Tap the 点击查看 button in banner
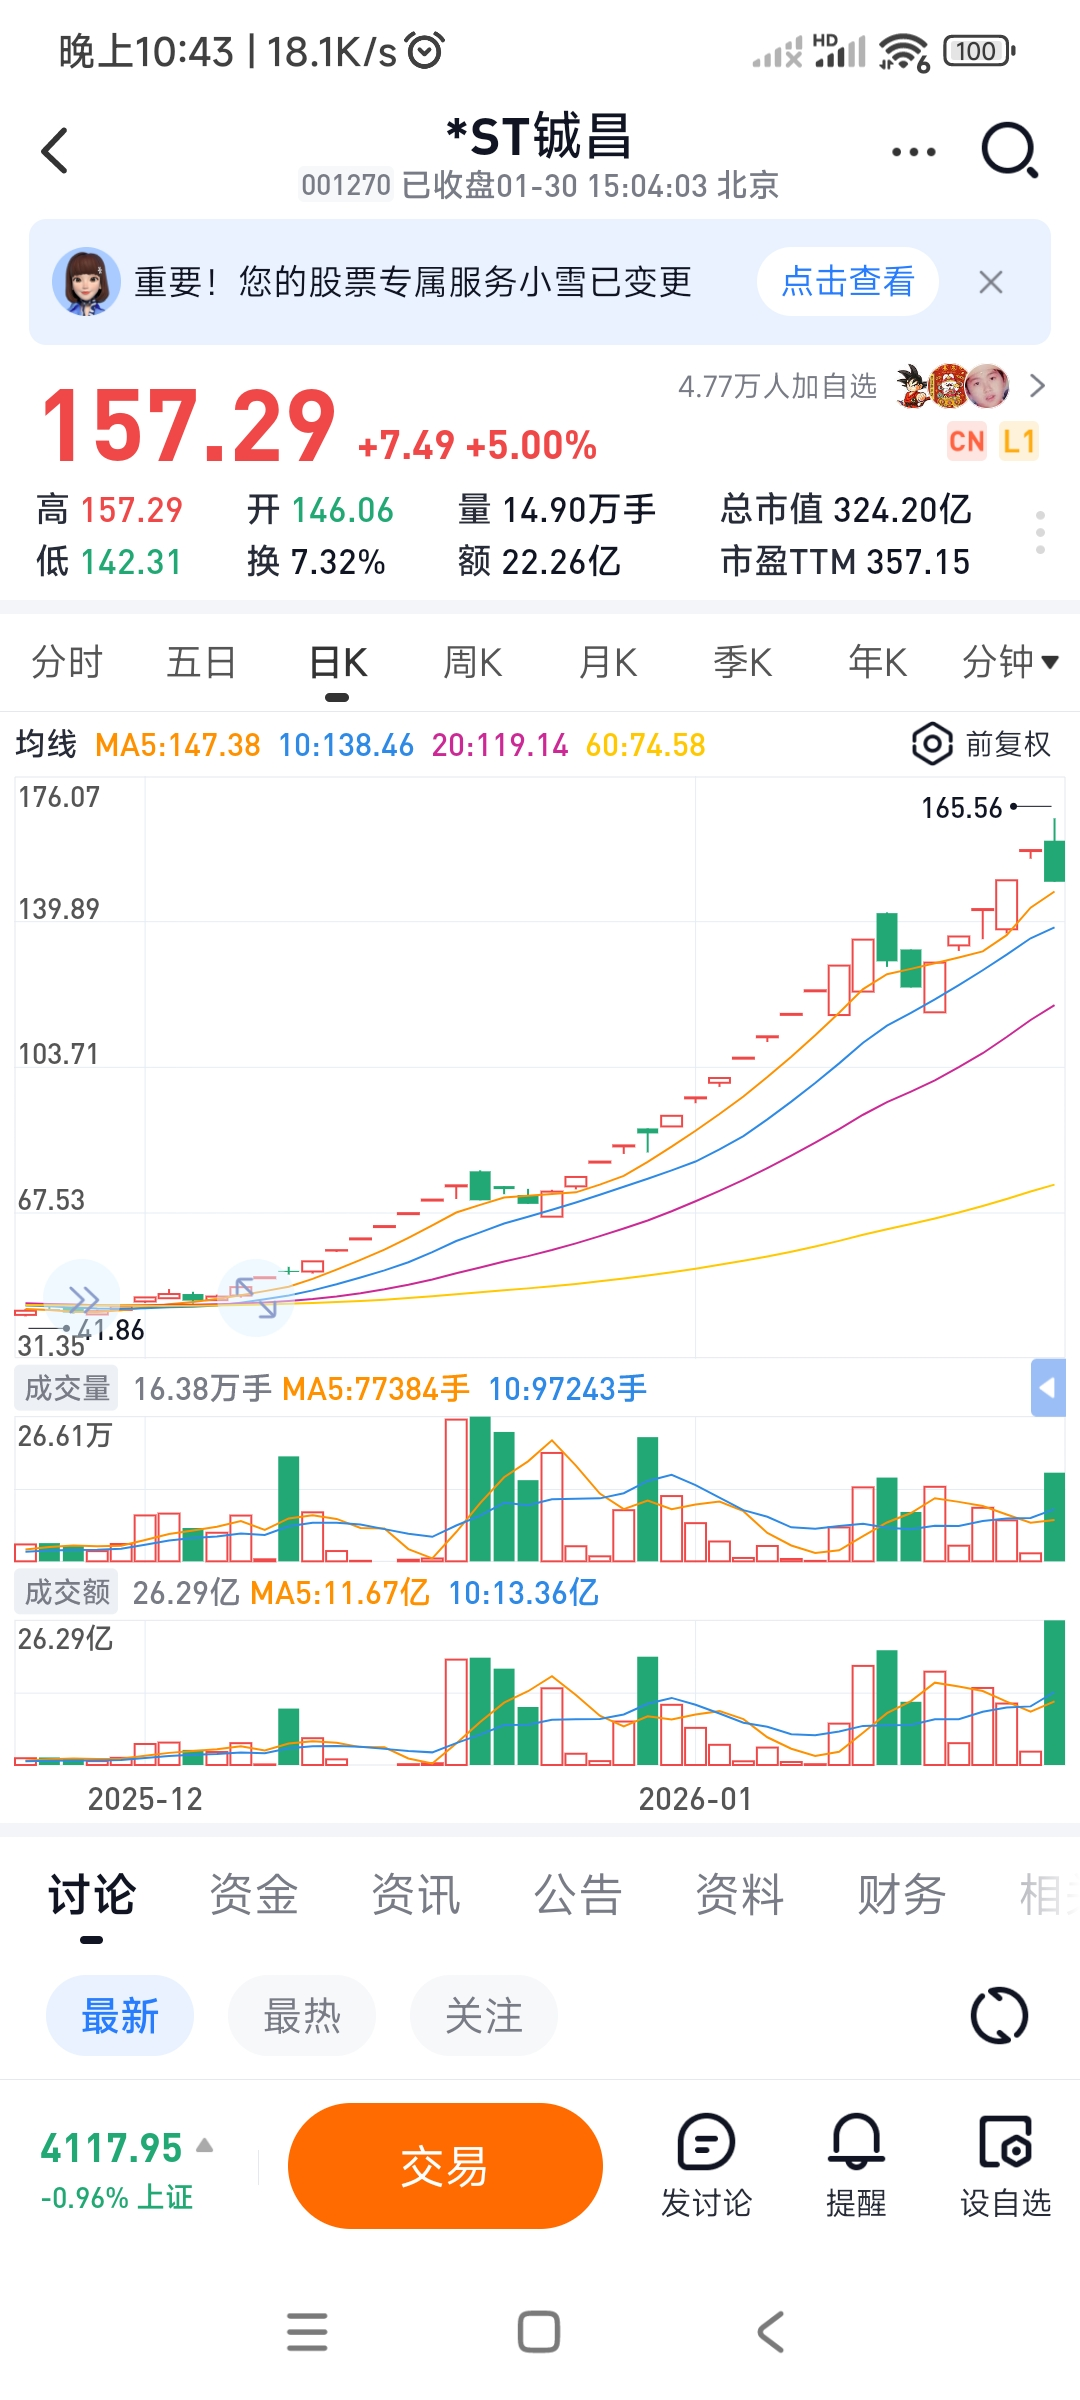The width and height of the screenshot is (1080, 2400). click(x=847, y=282)
